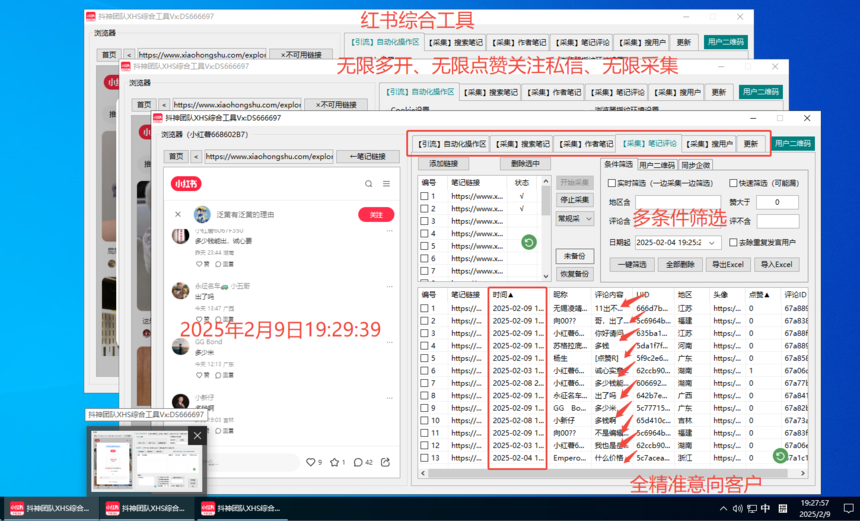This screenshot has height=521, width=860.
Task: Click the 中 input method indicator
Action: point(765,508)
